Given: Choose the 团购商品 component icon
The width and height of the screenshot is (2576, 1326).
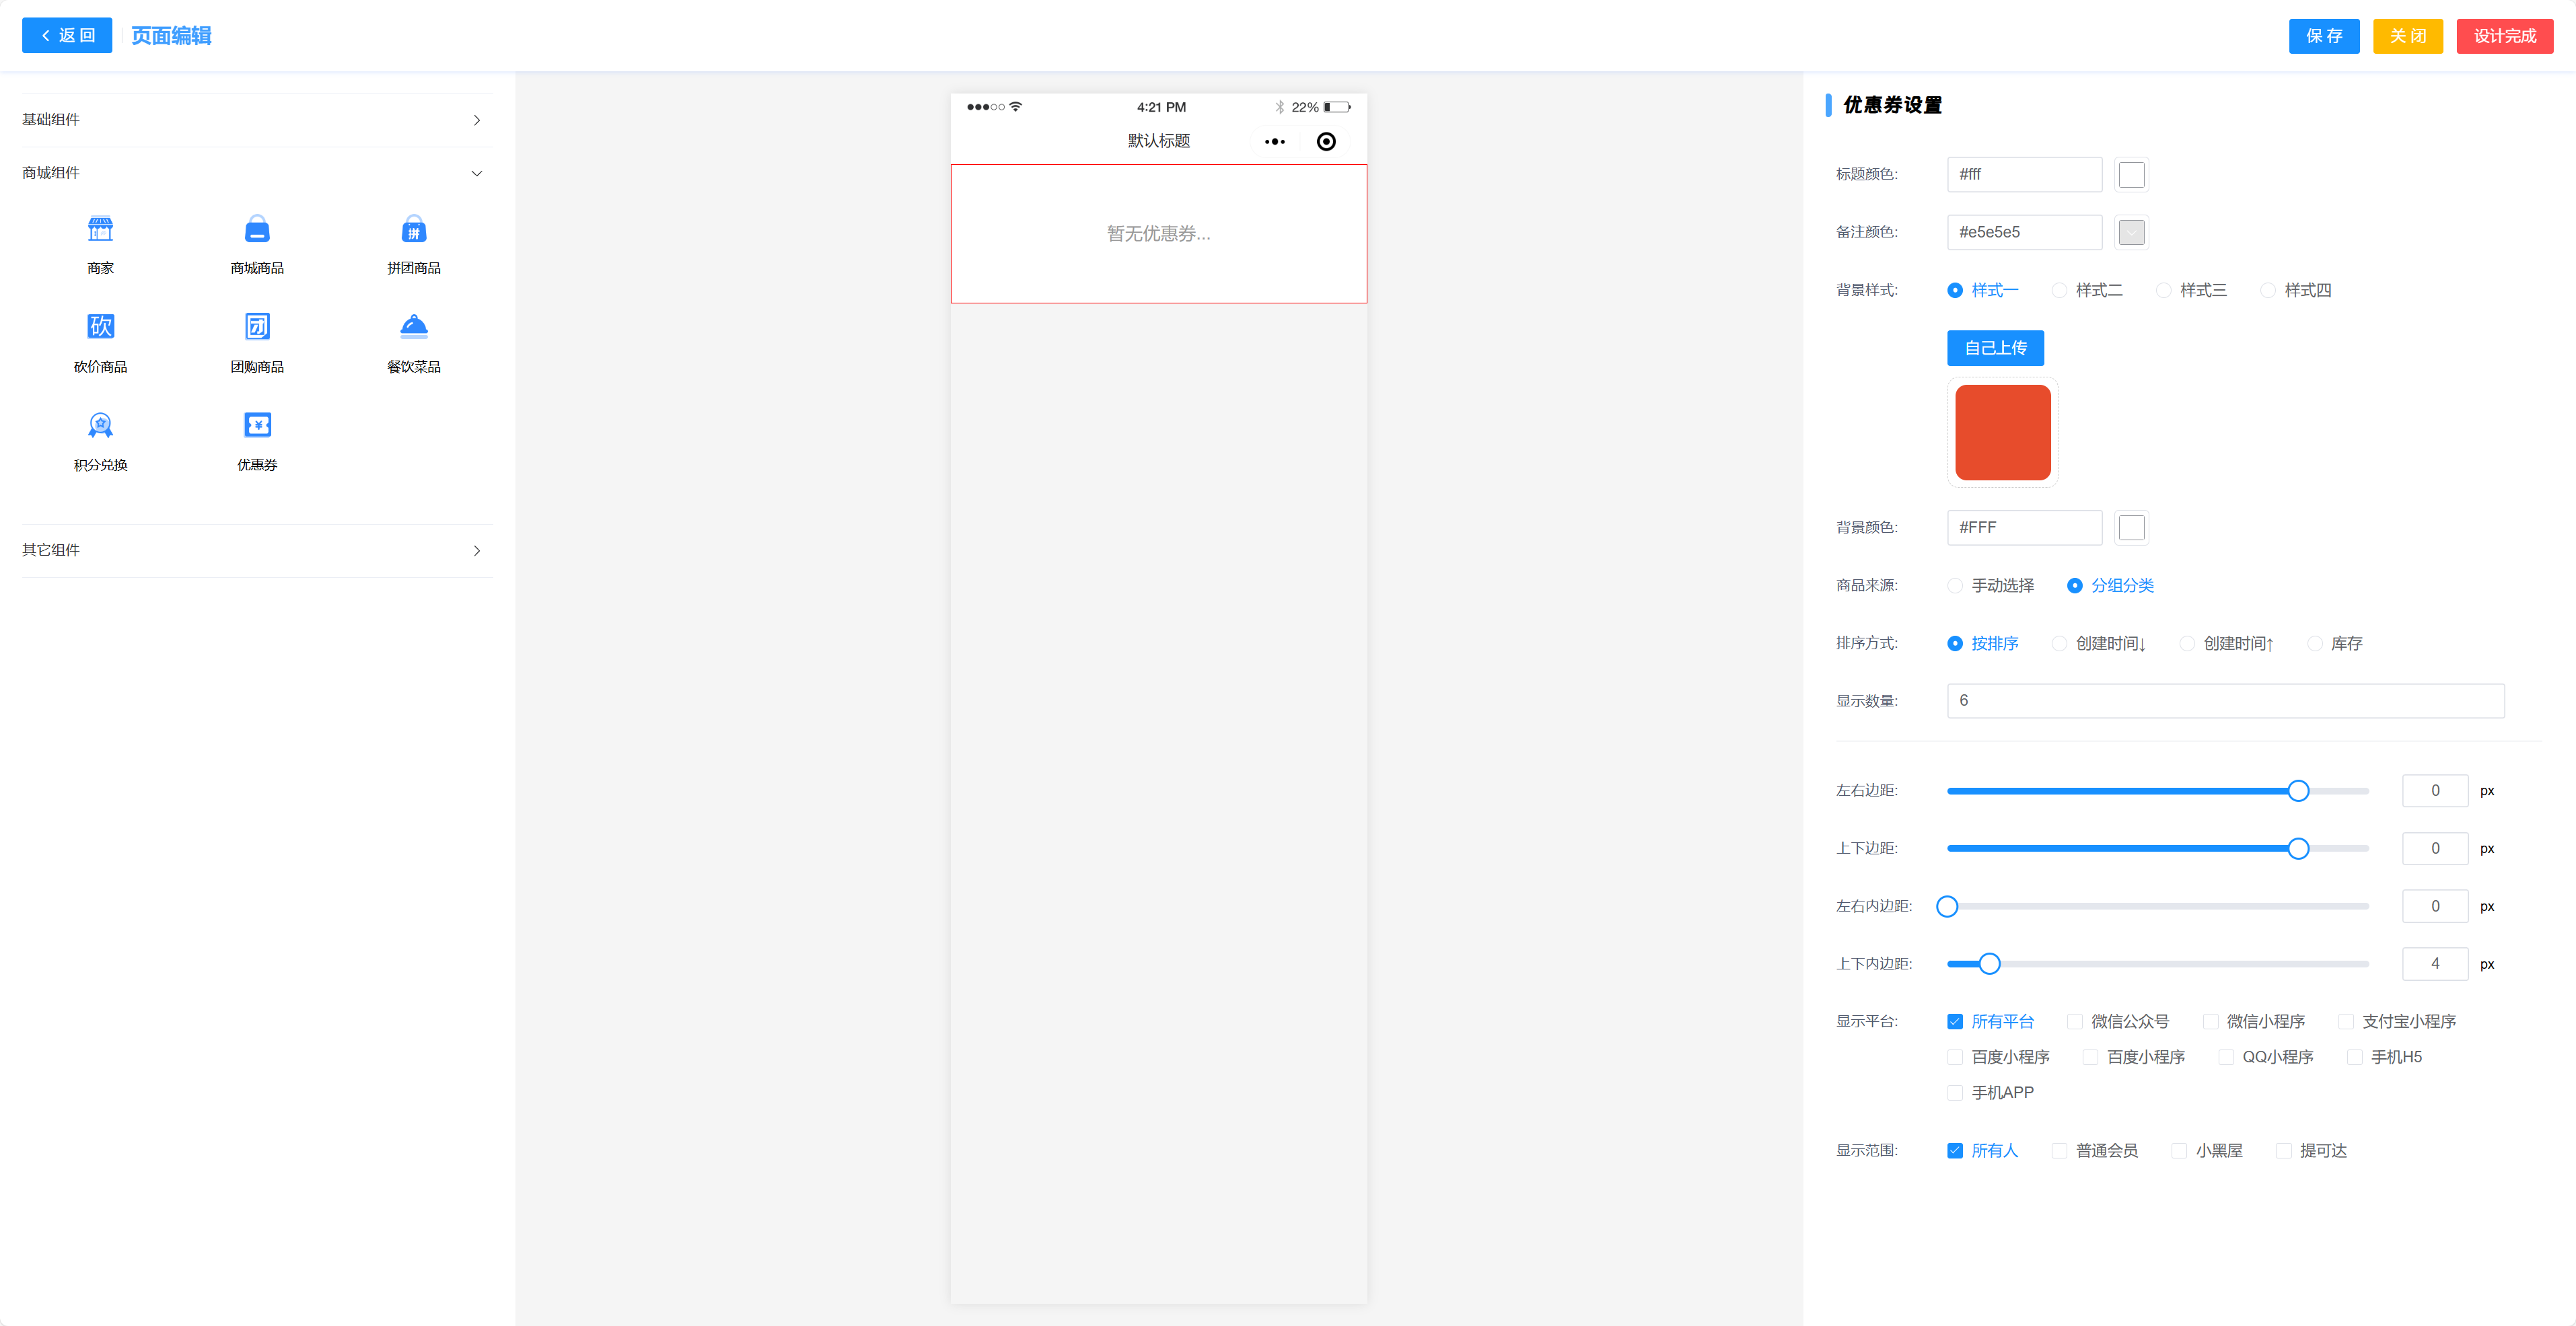Looking at the screenshot, I should coord(257,327).
